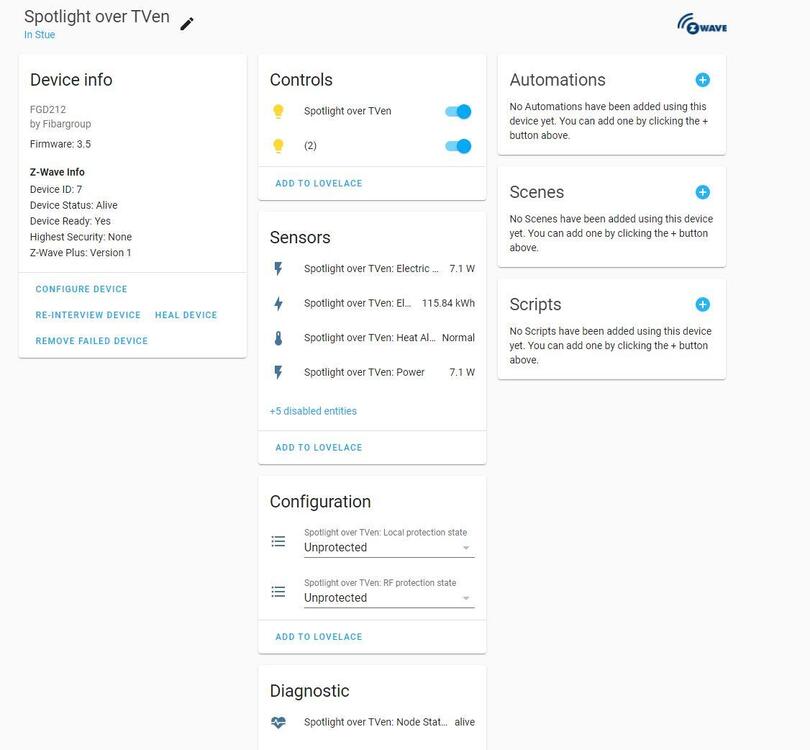Expand the +5 disabled entities link
The height and width of the screenshot is (750, 810).
point(313,411)
